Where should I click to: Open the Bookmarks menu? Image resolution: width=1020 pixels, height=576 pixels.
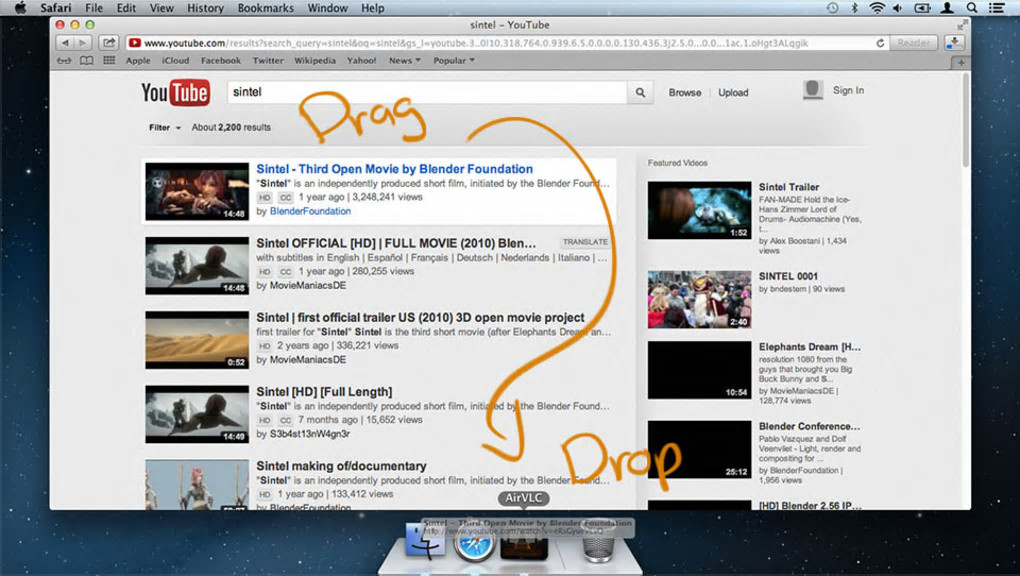click(x=265, y=8)
